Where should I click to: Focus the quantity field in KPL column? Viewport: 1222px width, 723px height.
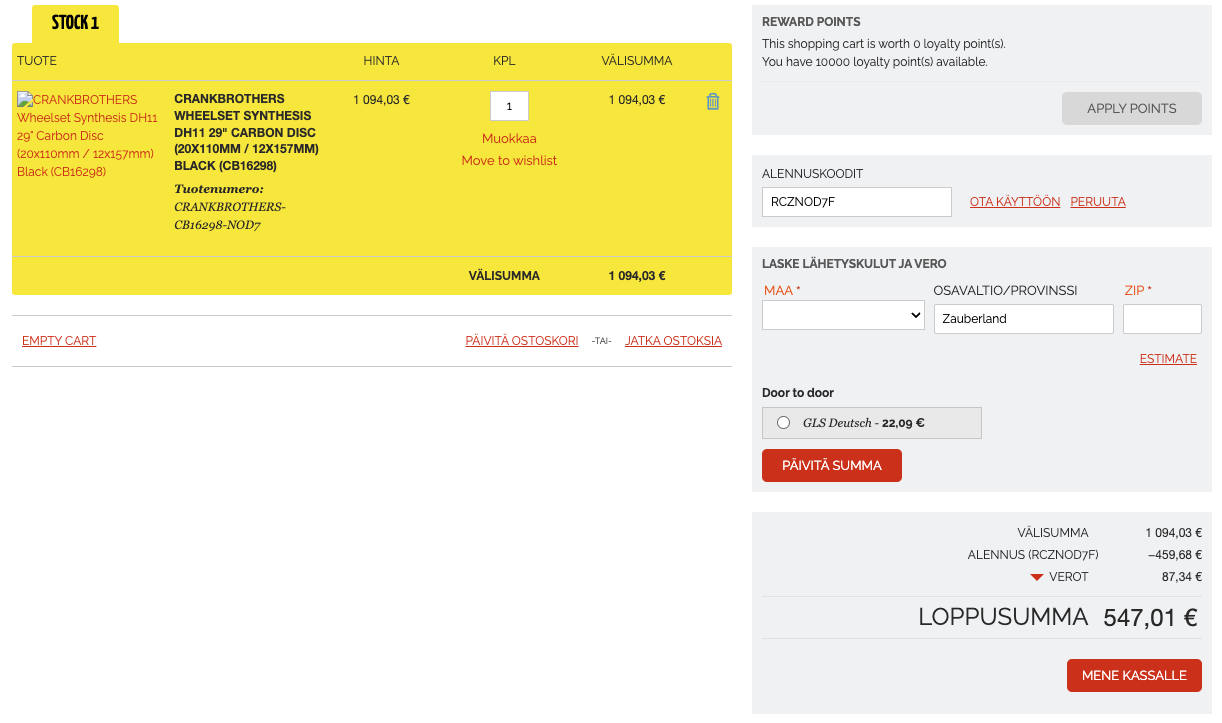coord(509,106)
